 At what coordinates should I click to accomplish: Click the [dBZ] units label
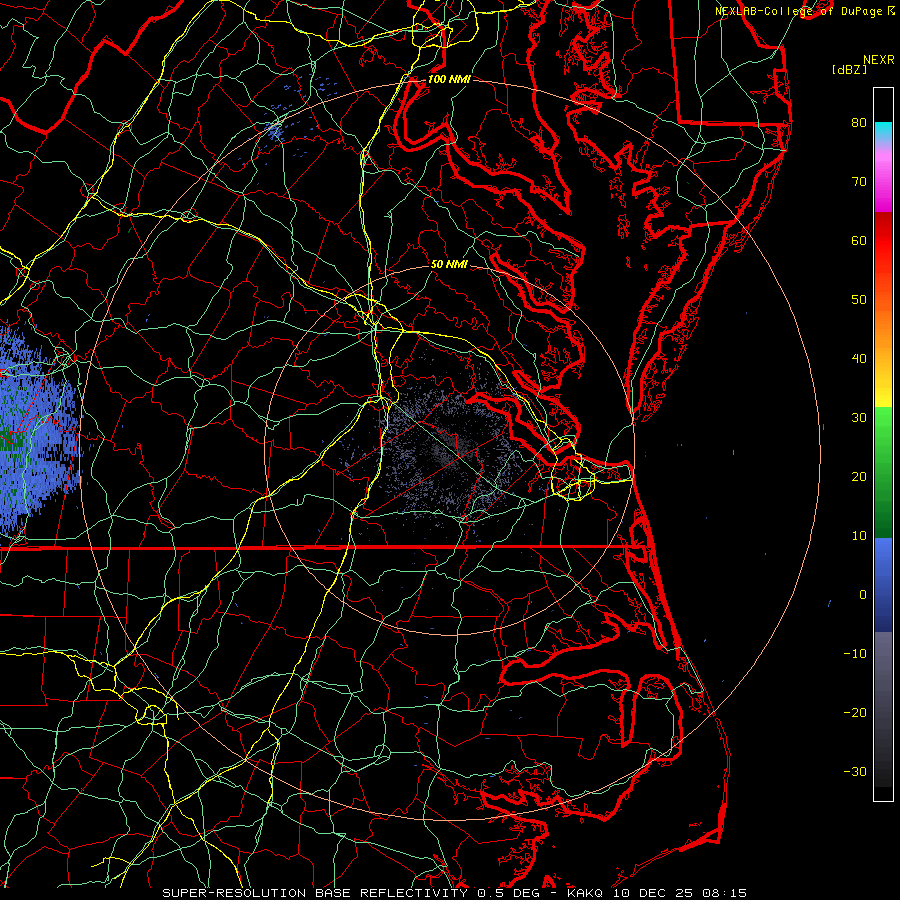tap(849, 69)
